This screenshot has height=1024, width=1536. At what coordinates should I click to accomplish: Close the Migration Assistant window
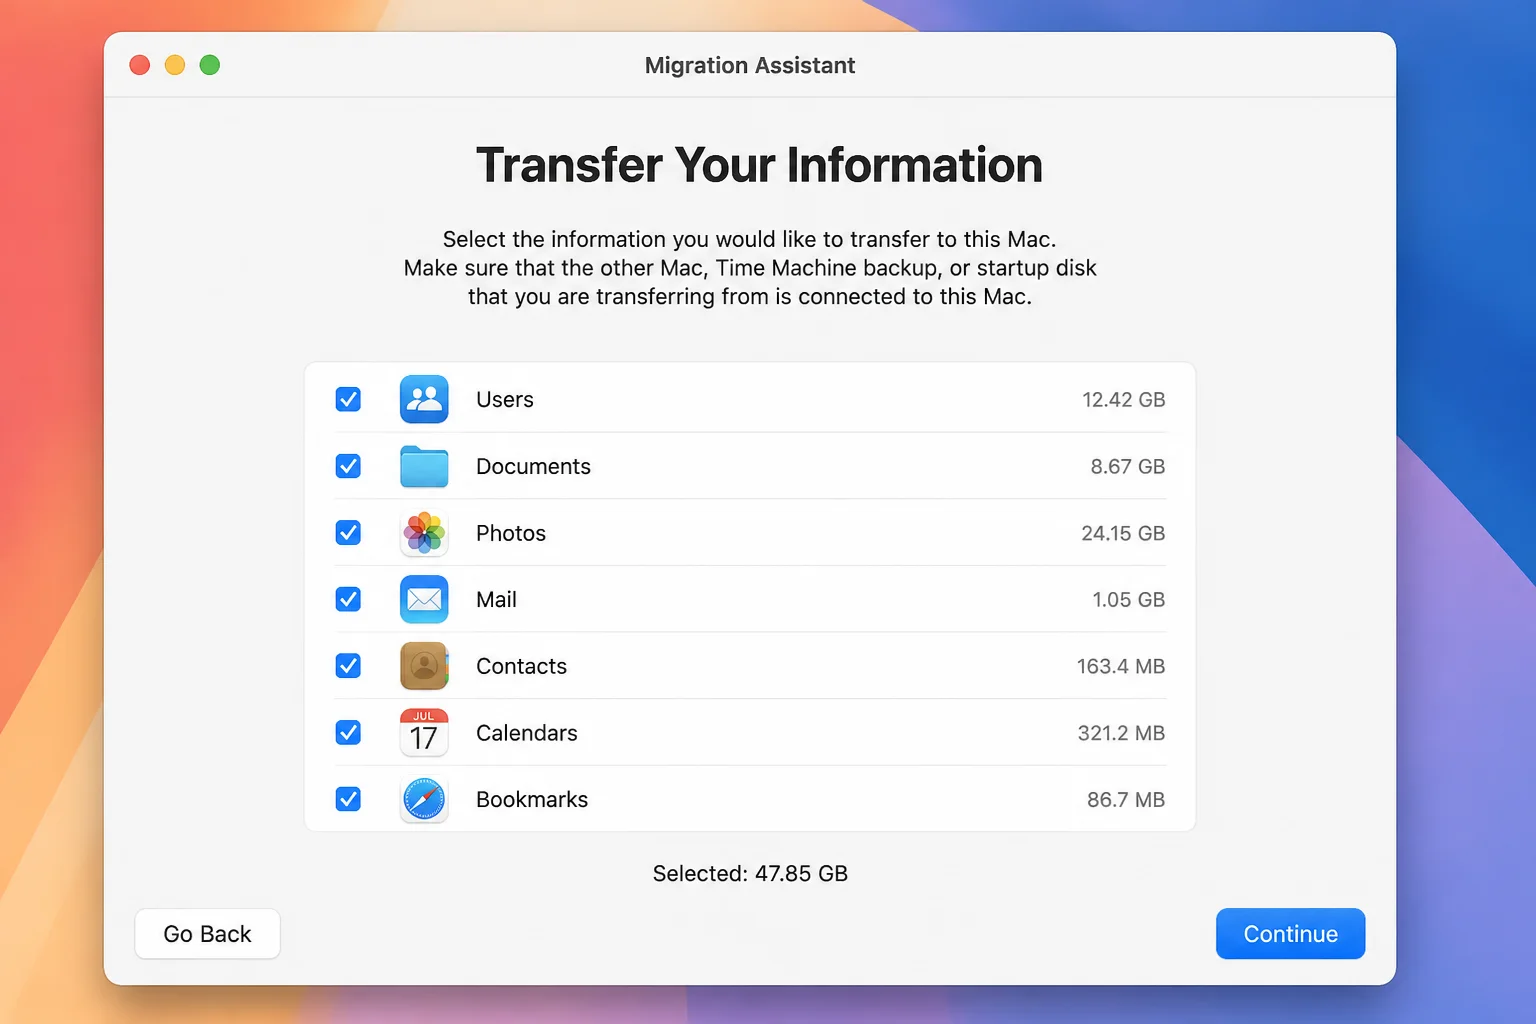pos(140,65)
